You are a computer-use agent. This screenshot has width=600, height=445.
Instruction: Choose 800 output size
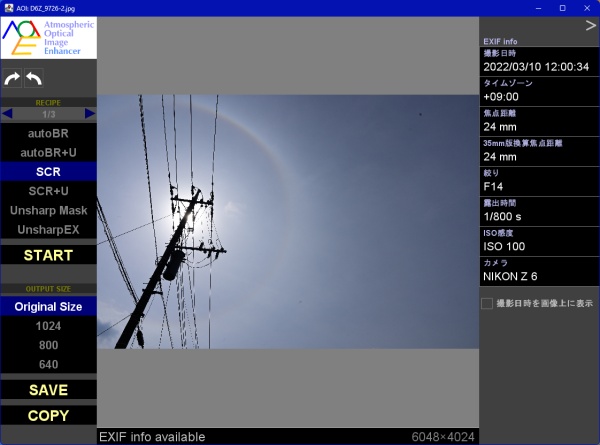(x=48, y=345)
